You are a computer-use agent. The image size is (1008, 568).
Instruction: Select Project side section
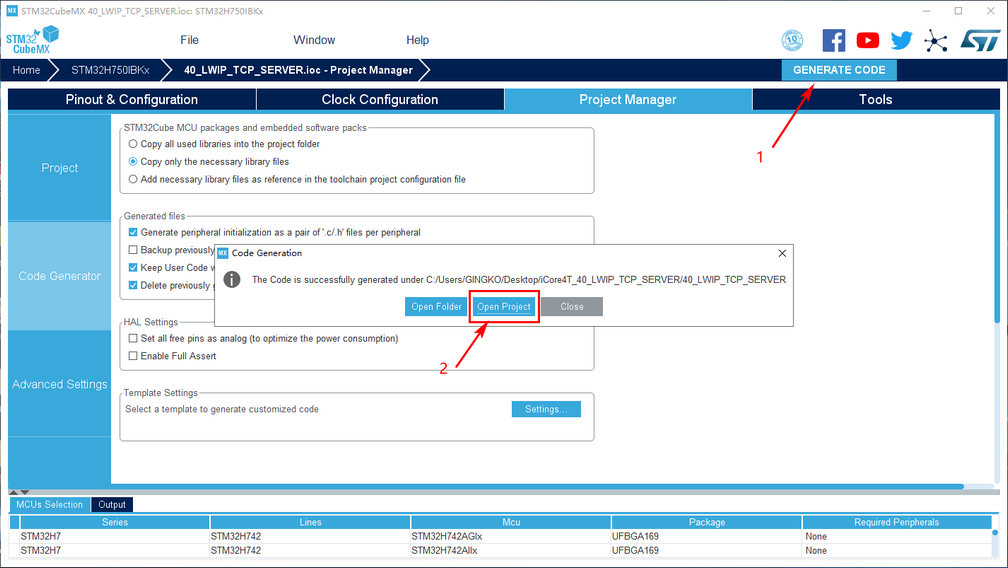point(60,168)
